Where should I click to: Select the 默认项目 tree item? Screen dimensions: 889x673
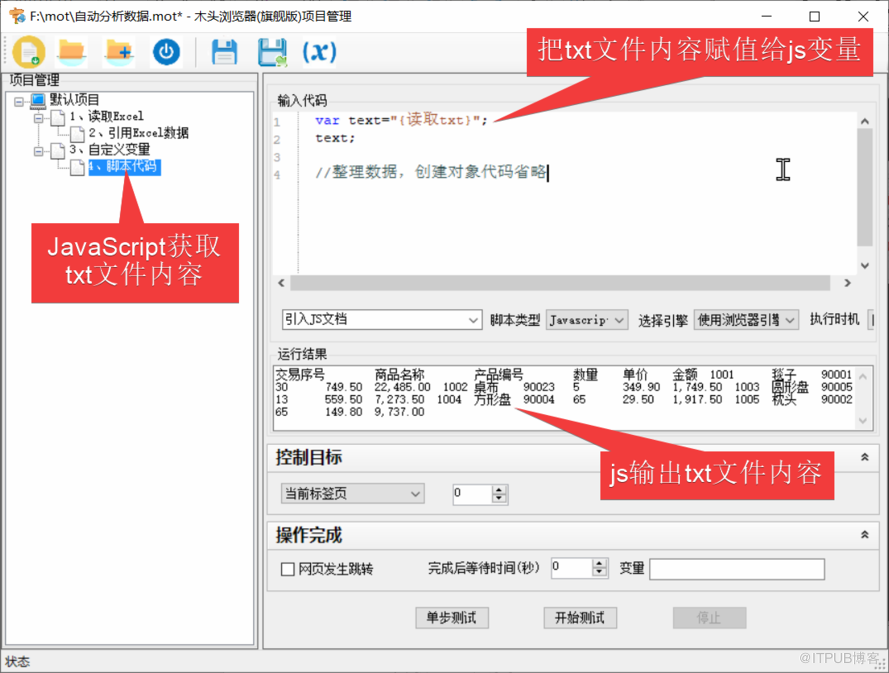point(74,100)
